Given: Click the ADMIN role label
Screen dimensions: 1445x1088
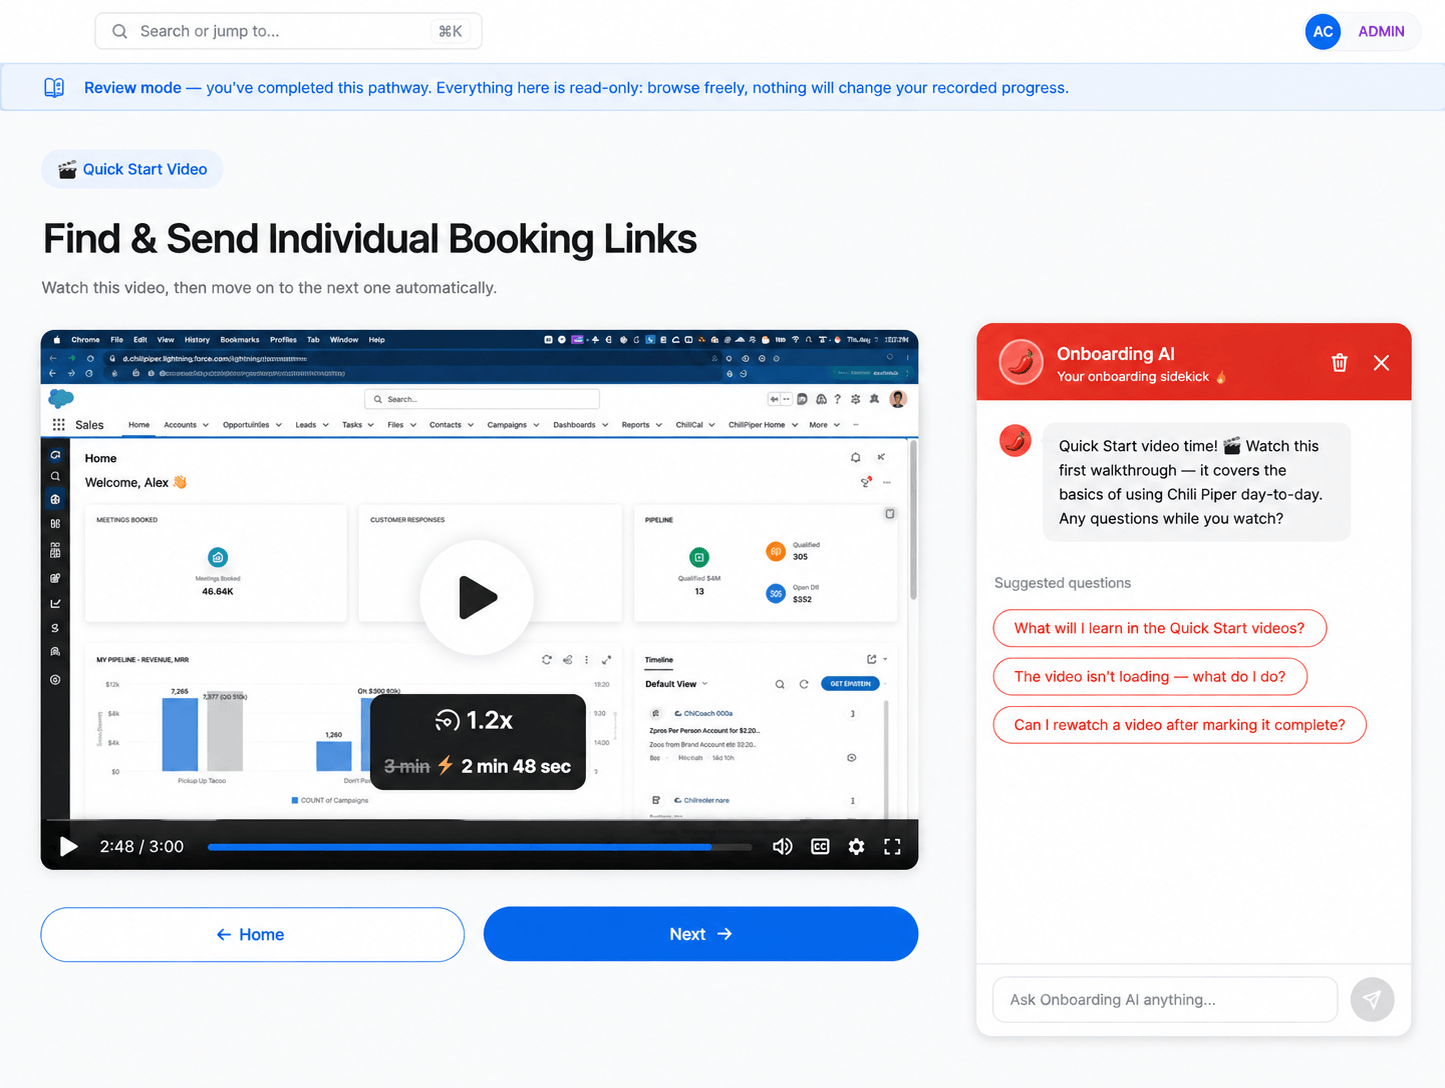Looking at the screenshot, I should (1381, 31).
